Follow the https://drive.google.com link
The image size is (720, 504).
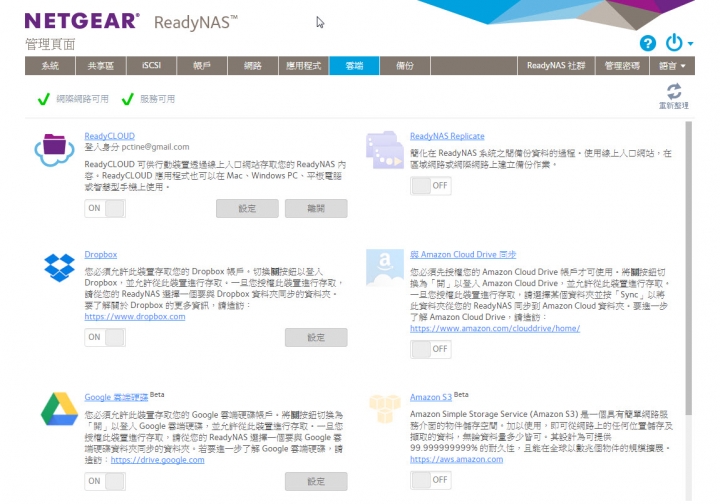coord(158,460)
